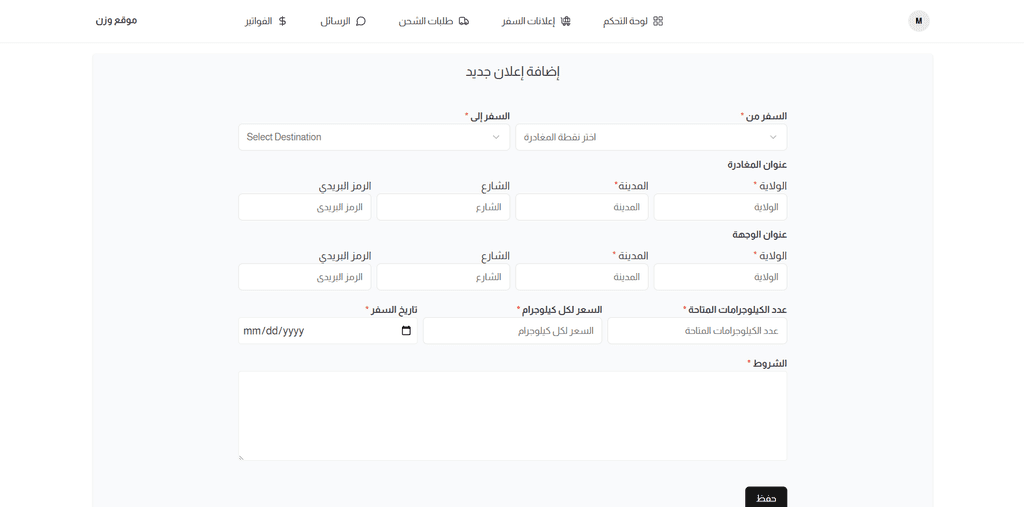Click departure الشارع input field
The image size is (1024, 507).
point(443,207)
